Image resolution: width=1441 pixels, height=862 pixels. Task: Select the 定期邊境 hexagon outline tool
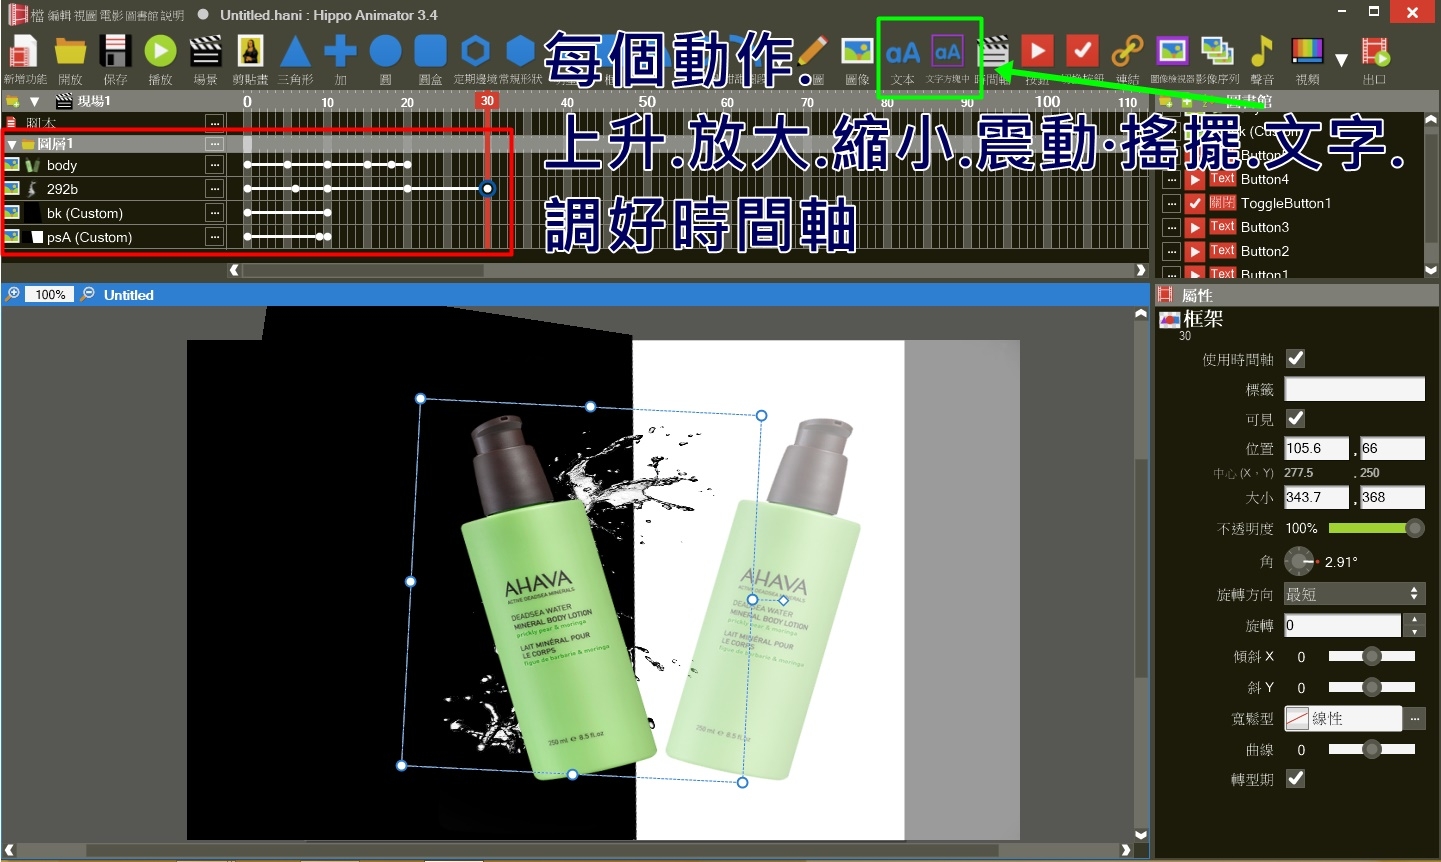pyautogui.click(x=475, y=51)
